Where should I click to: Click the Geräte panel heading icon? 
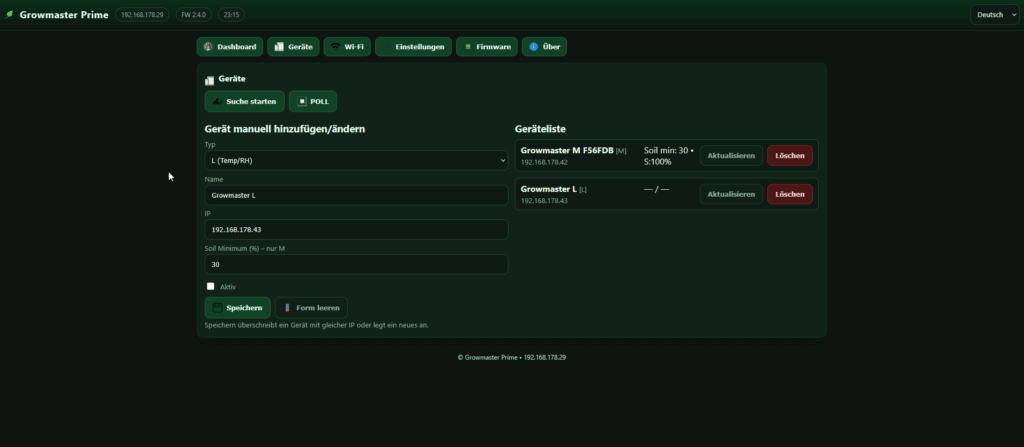(210, 81)
